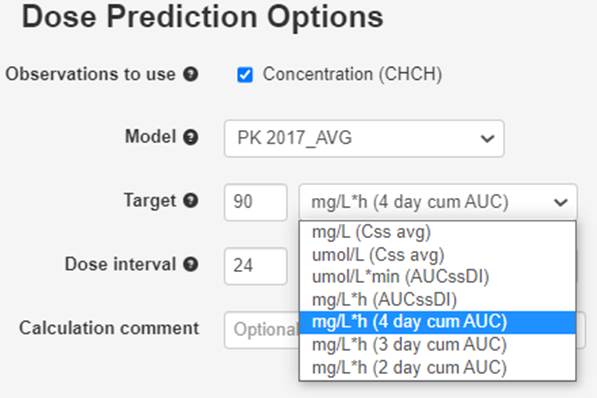
Task: Click chevron arrow of Target unit dropdown
Action: coord(560,202)
